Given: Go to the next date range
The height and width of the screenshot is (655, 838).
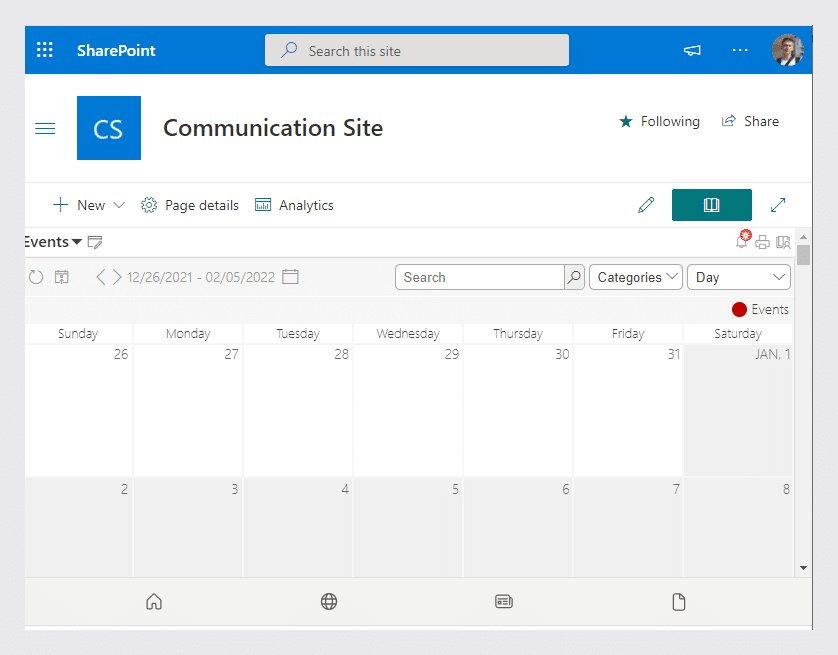Looking at the screenshot, I should (x=117, y=277).
